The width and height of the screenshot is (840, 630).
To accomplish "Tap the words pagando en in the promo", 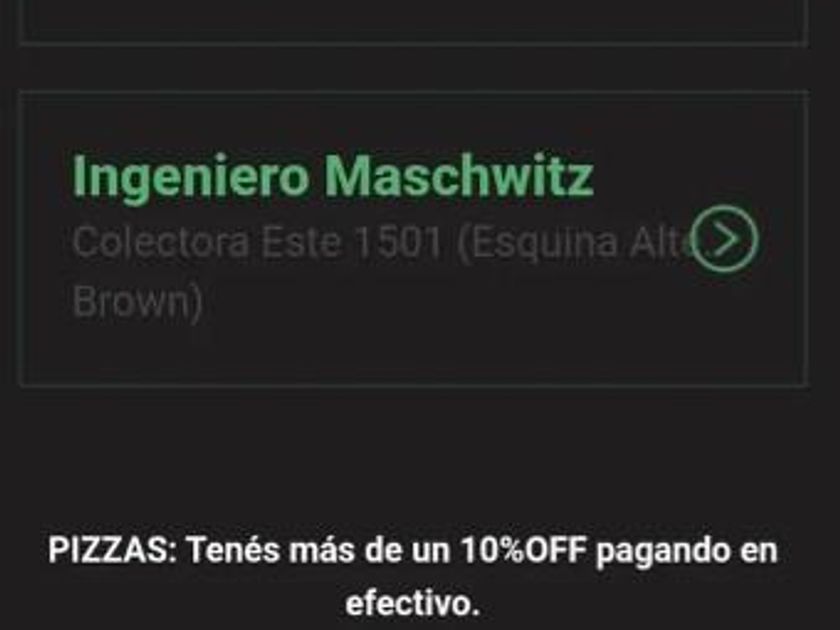I will click(x=687, y=552).
